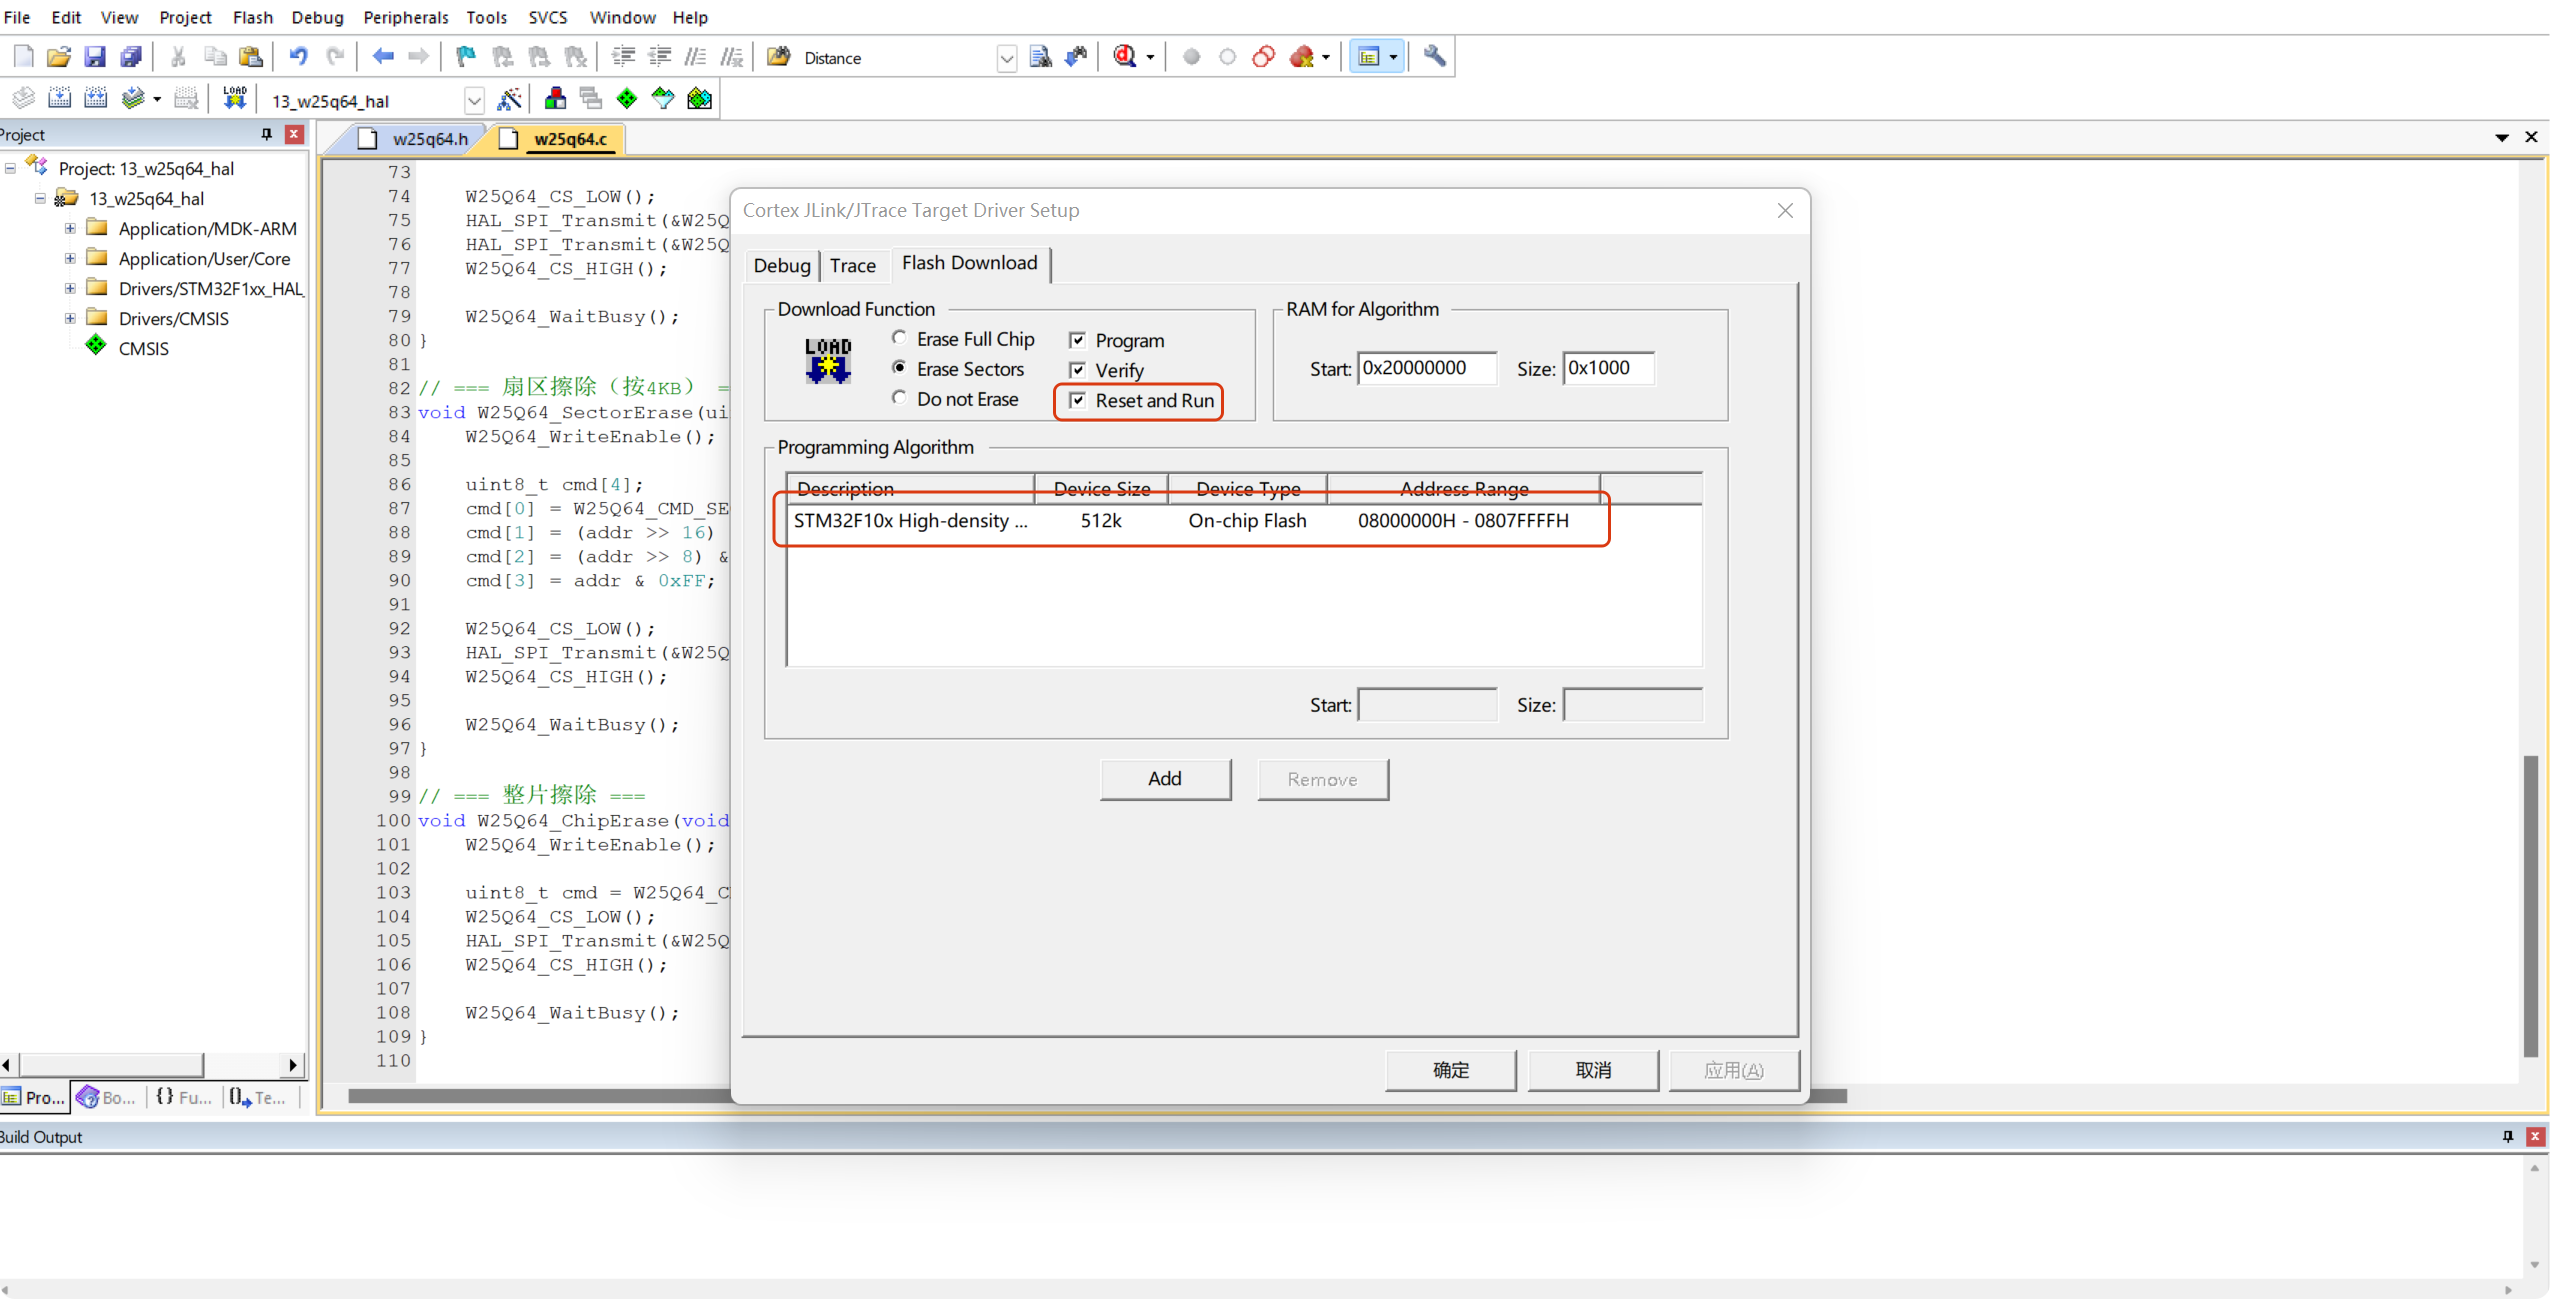The image size is (2550, 1299).
Task: Open Options for Target magic wand icon
Action: click(x=509, y=99)
